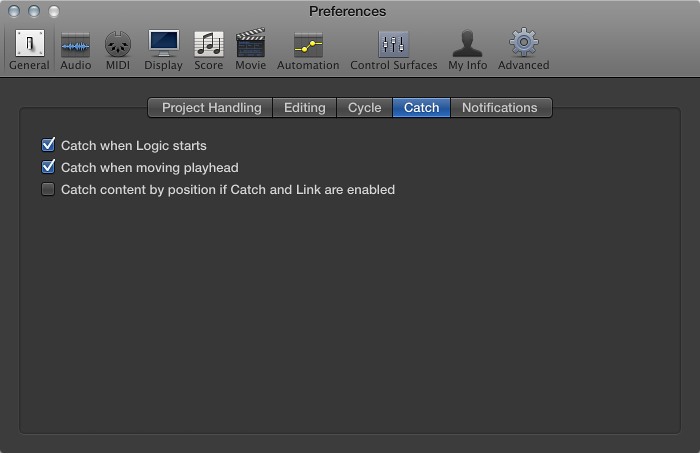Go to the Notifications tab
The width and height of the screenshot is (700, 454).
click(x=499, y=108)
